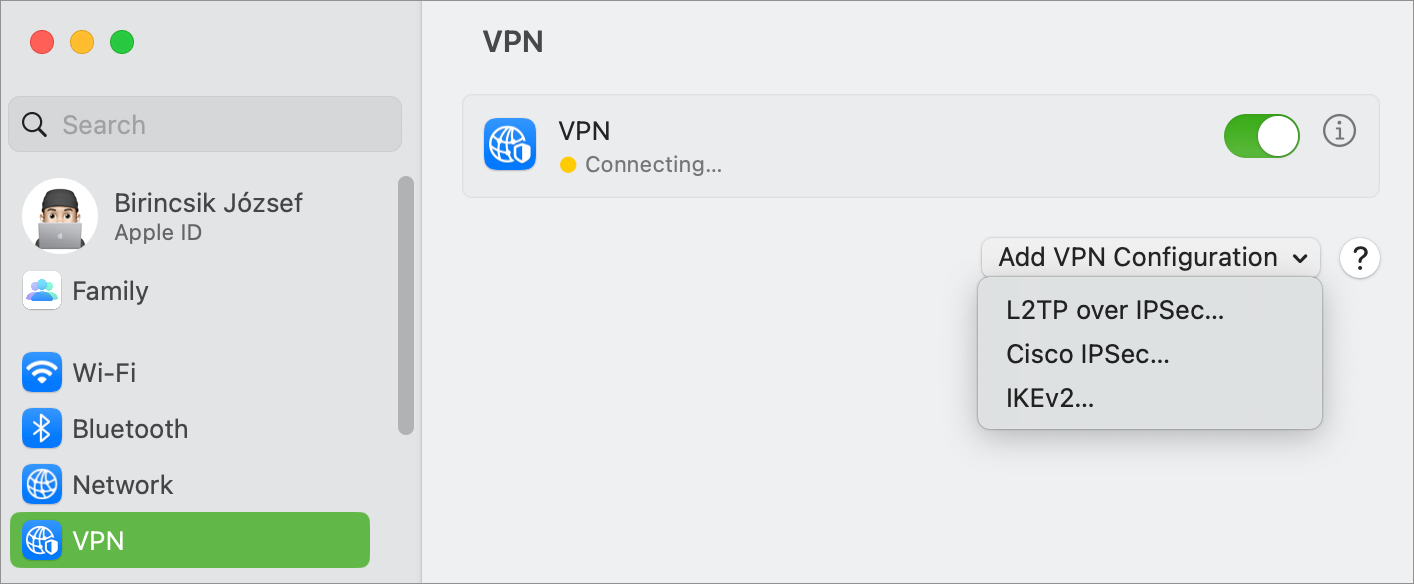Turn off the VPN toggle switch
Viewport: 1414px width, 584px height.
coord(1262,136)
